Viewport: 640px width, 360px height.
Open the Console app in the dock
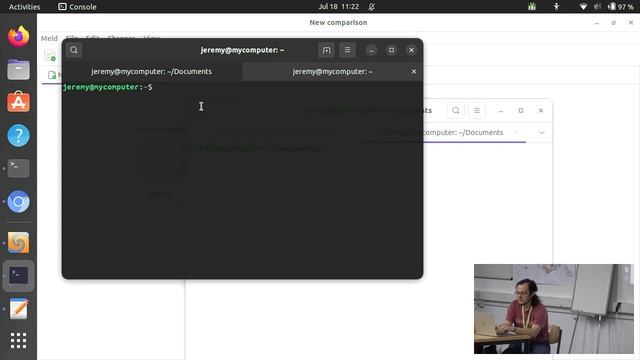(x=18, y=276)
